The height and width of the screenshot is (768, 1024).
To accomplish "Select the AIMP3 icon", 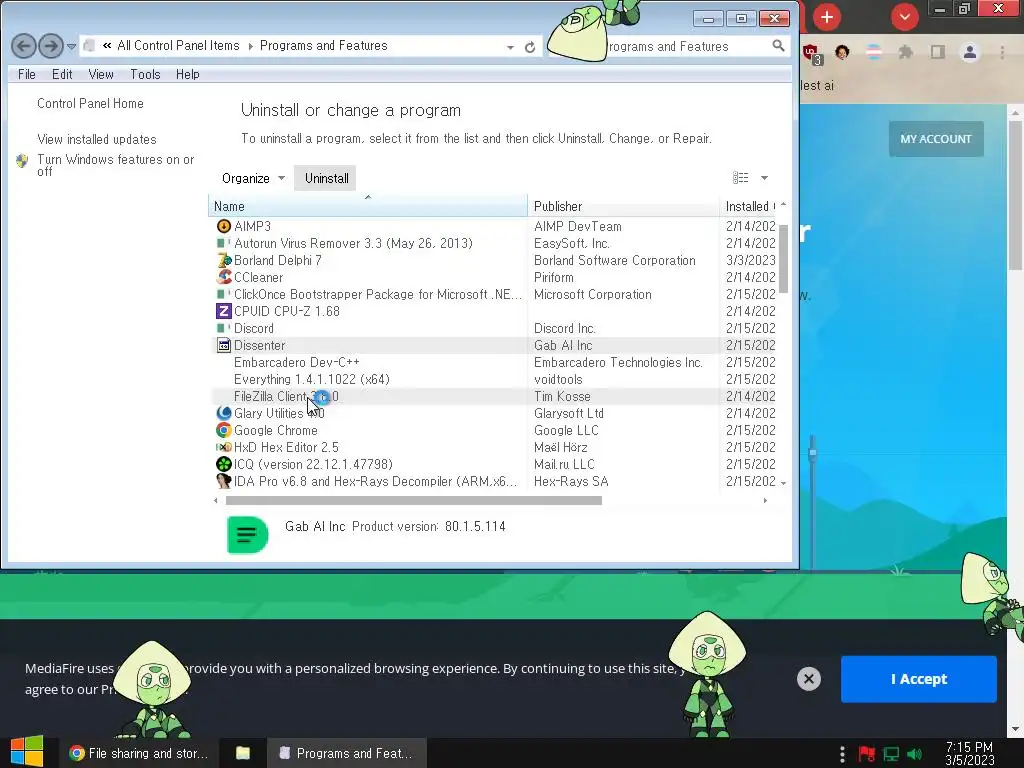I will pos(224,226).
